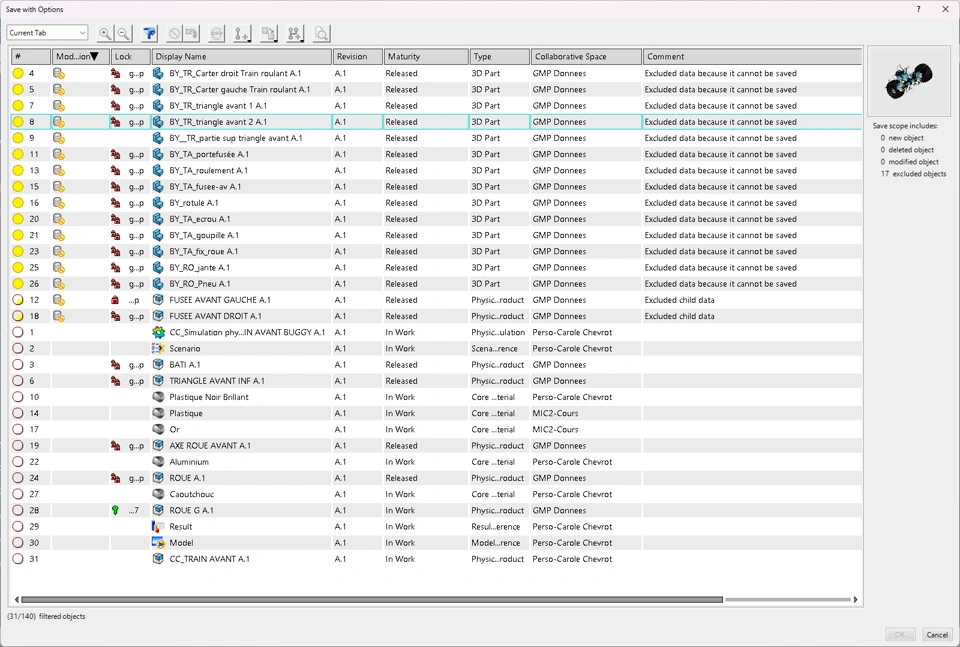
Task: Select the BY_TR_triangle avant 2 A.1 row
Action: click(436, 122)
